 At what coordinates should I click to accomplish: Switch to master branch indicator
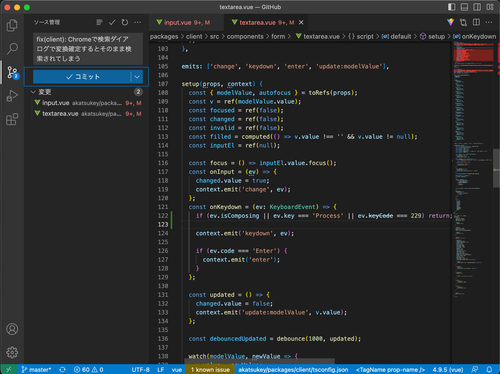pos(36,369)
